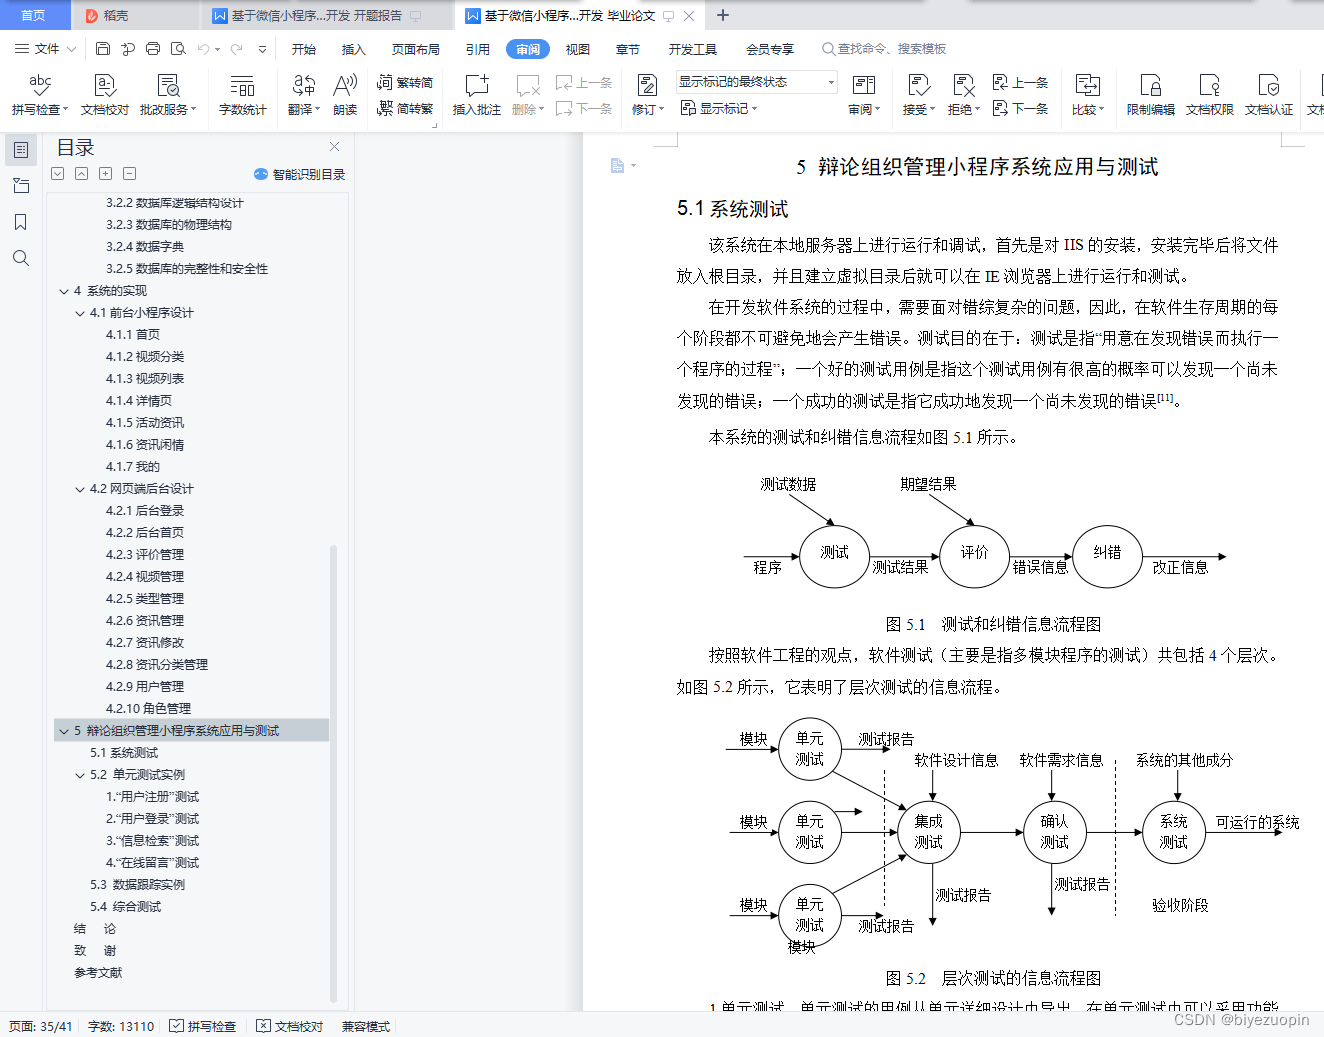Accept the change (接受)
Image resolution: width=1324 pixels, height=1037 pixels.
(x=918, y=94)
